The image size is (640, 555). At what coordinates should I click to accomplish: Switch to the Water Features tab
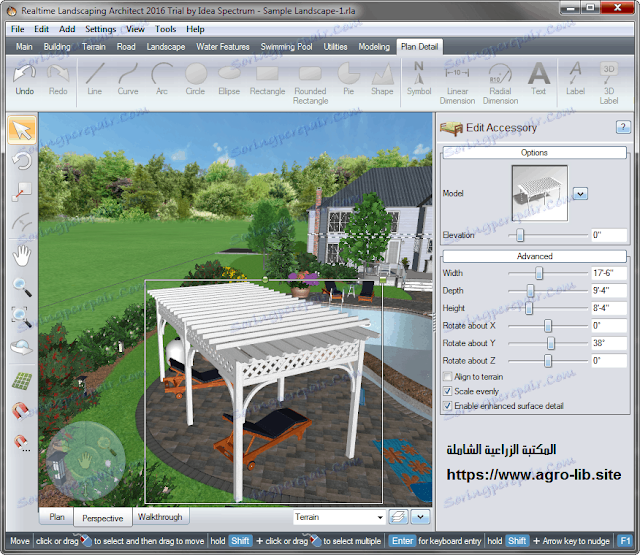click(223, 47)
